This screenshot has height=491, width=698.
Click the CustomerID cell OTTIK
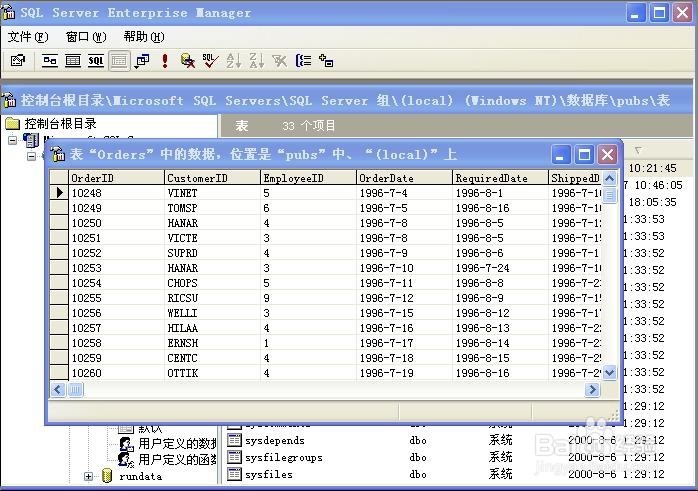pos(212,373)
